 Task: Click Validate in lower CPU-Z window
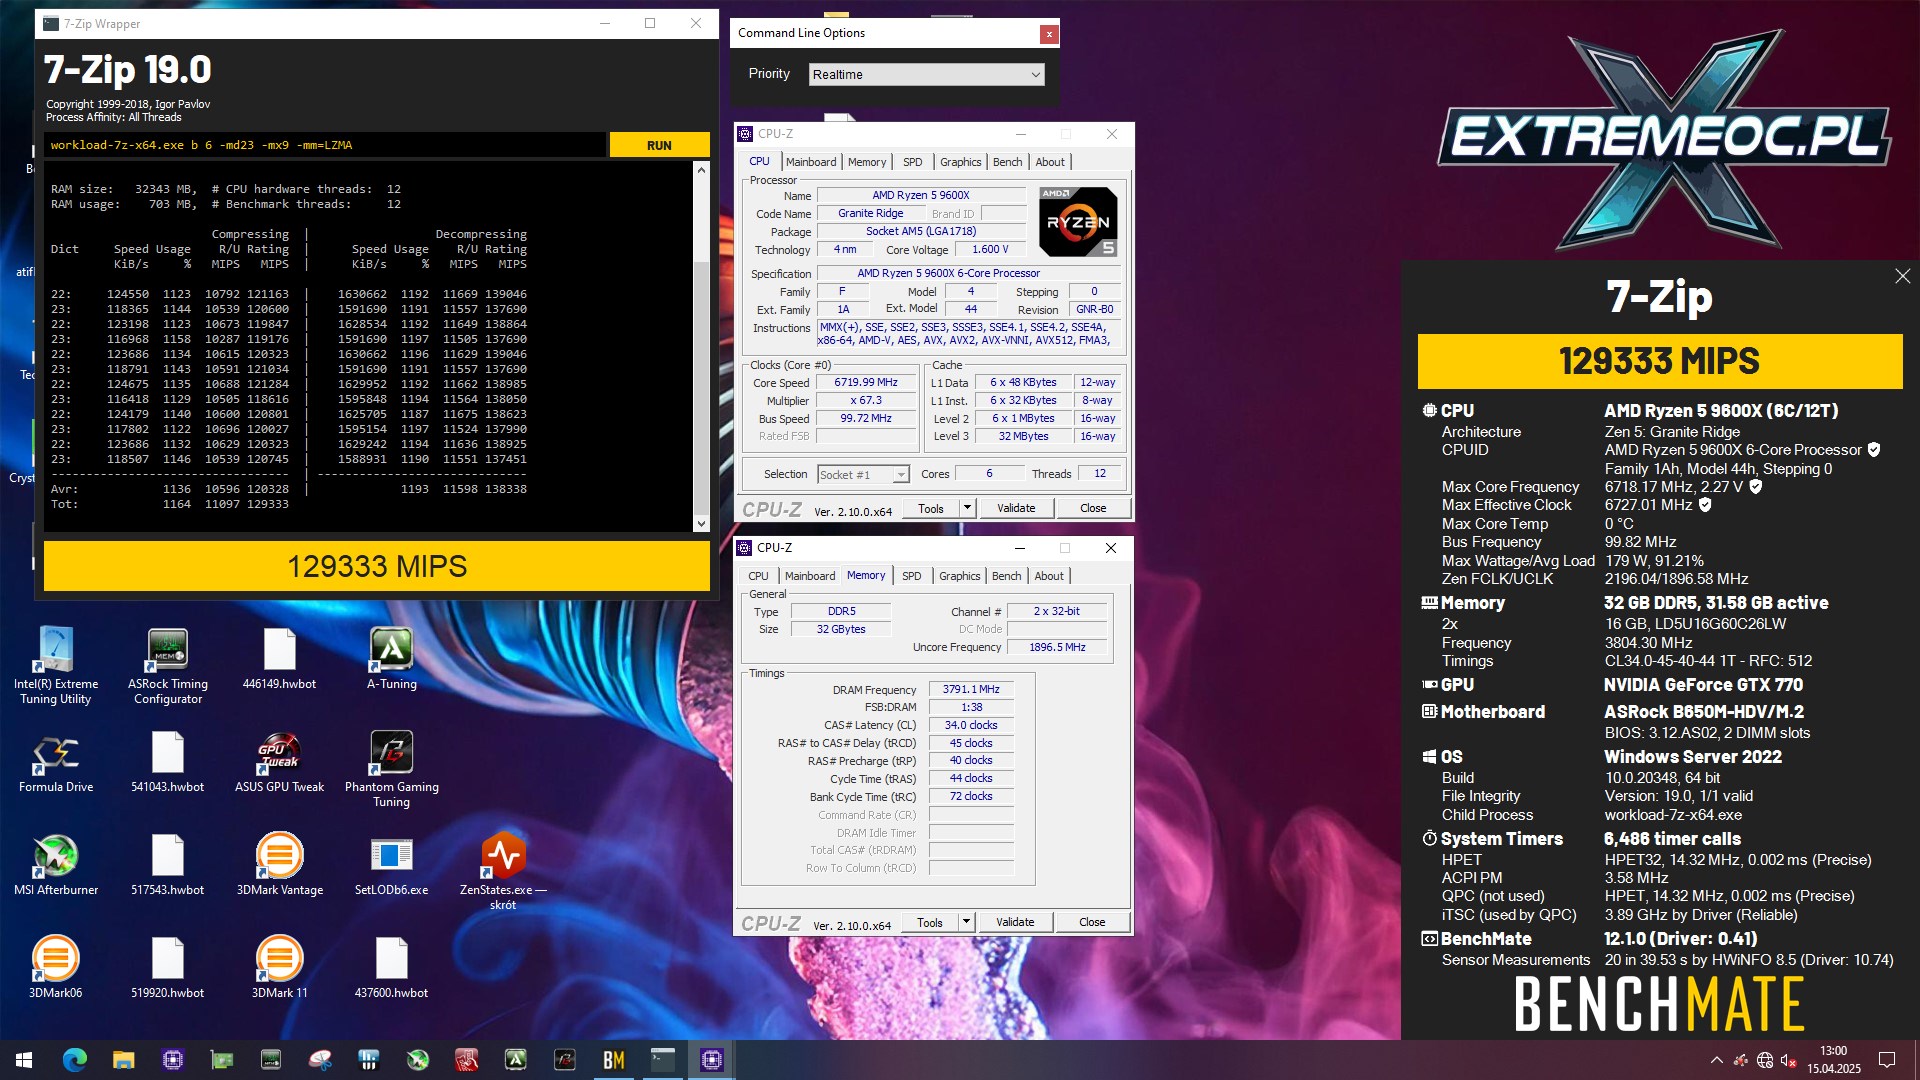pos(1015,922)
